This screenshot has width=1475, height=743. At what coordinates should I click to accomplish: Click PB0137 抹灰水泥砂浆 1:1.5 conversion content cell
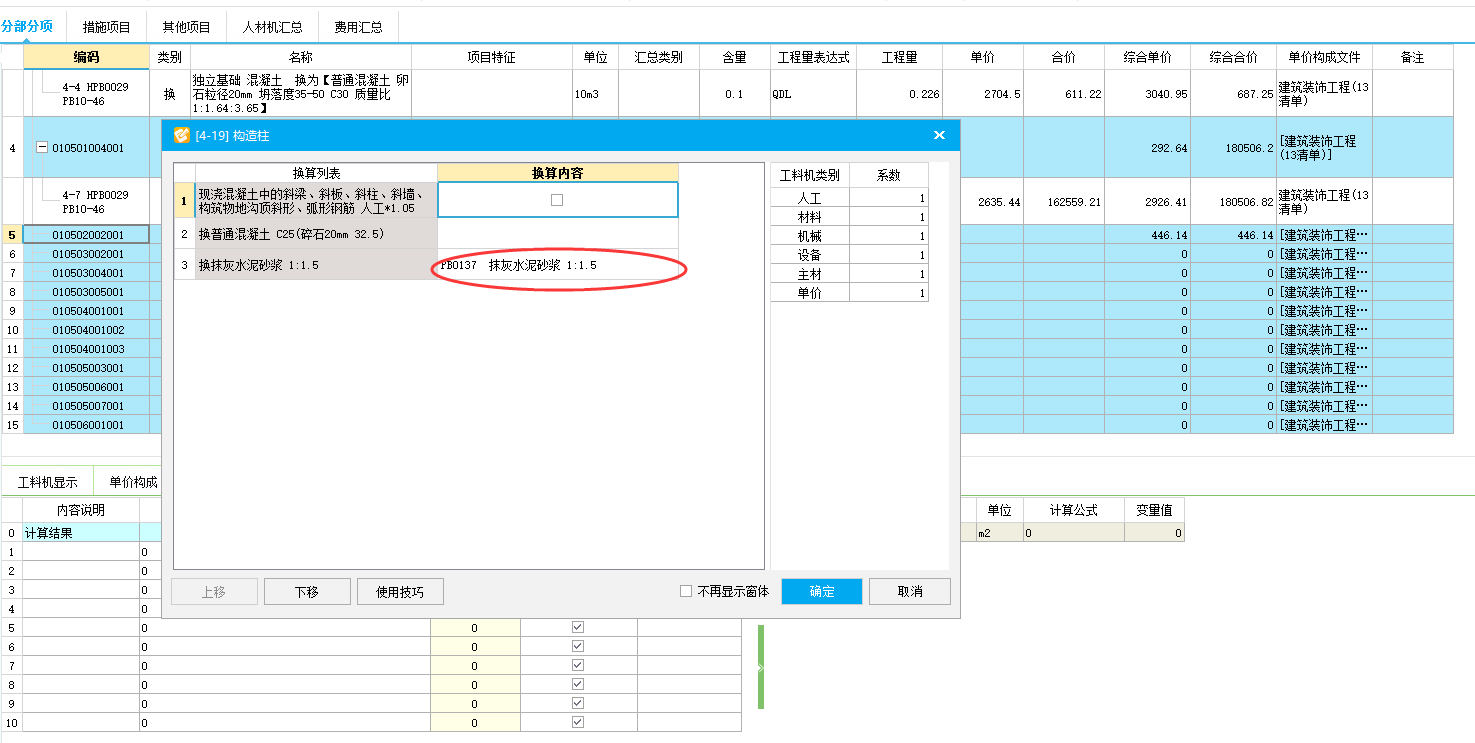coord(558,265)
